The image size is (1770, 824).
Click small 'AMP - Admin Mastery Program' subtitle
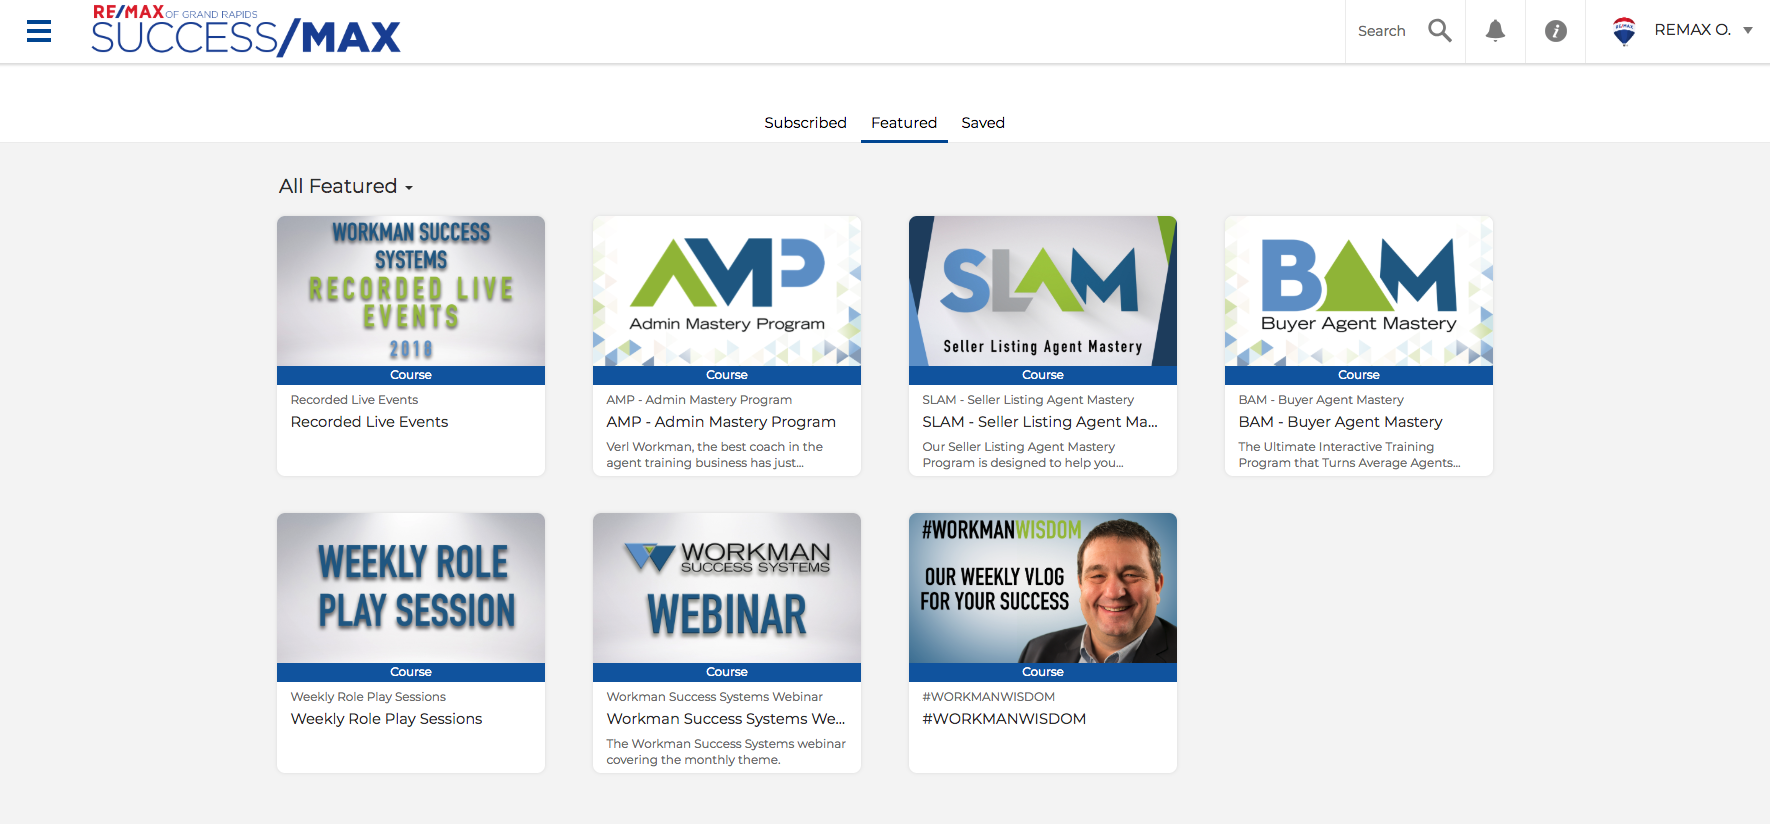699,400
